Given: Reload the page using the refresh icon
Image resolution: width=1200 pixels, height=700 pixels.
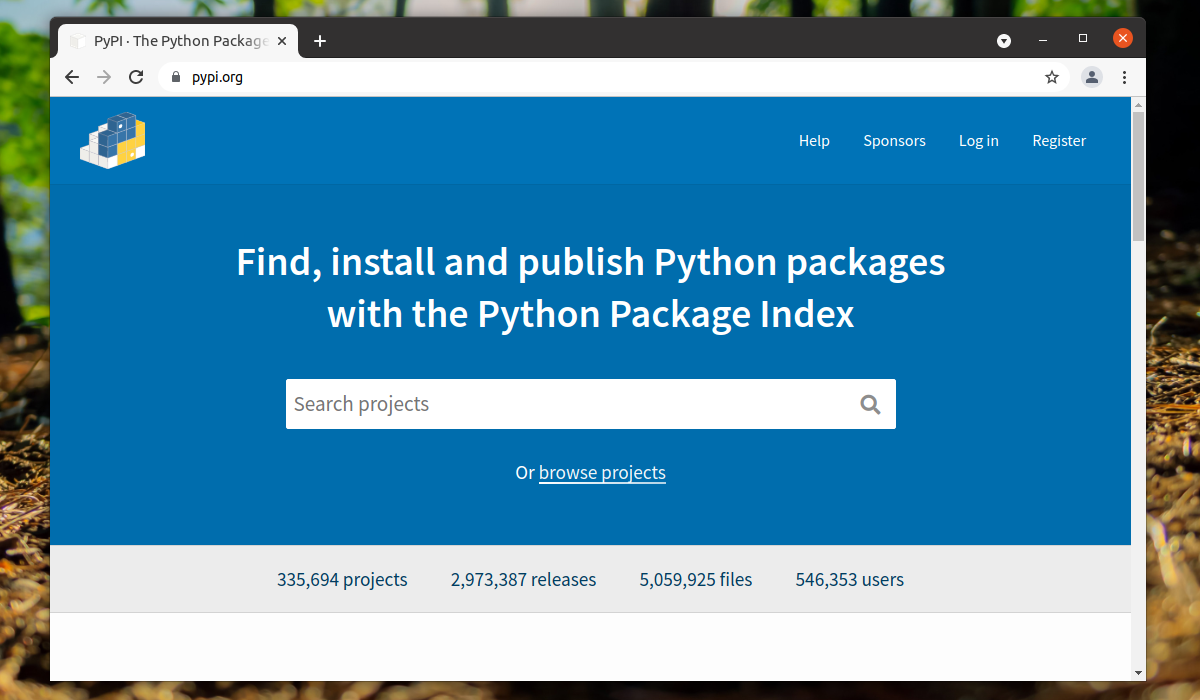Looking at the screenshot, I should click(x=136, y=77).
